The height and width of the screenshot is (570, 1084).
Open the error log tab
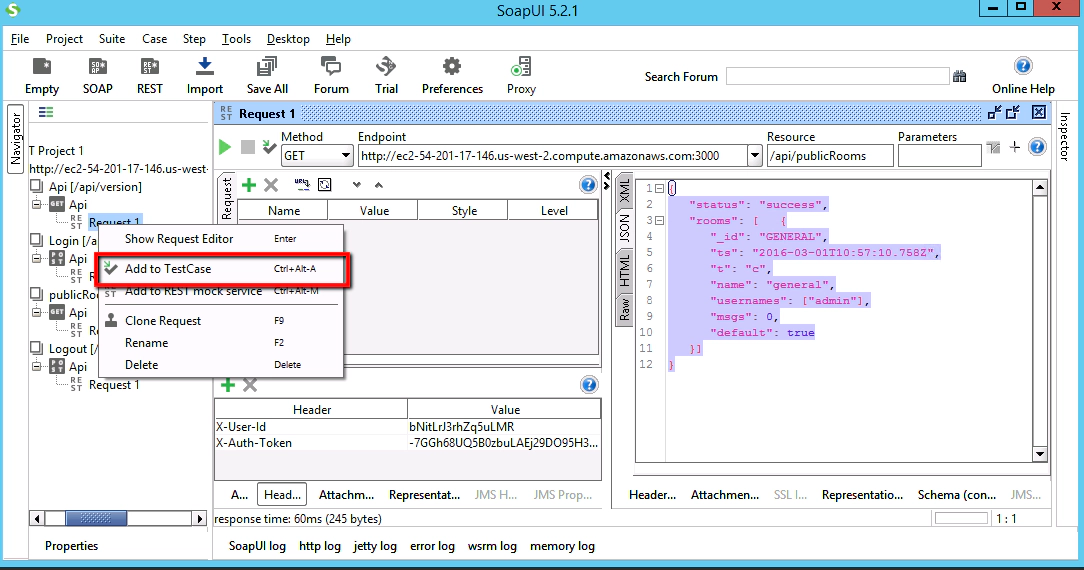(x=432, y=546)
